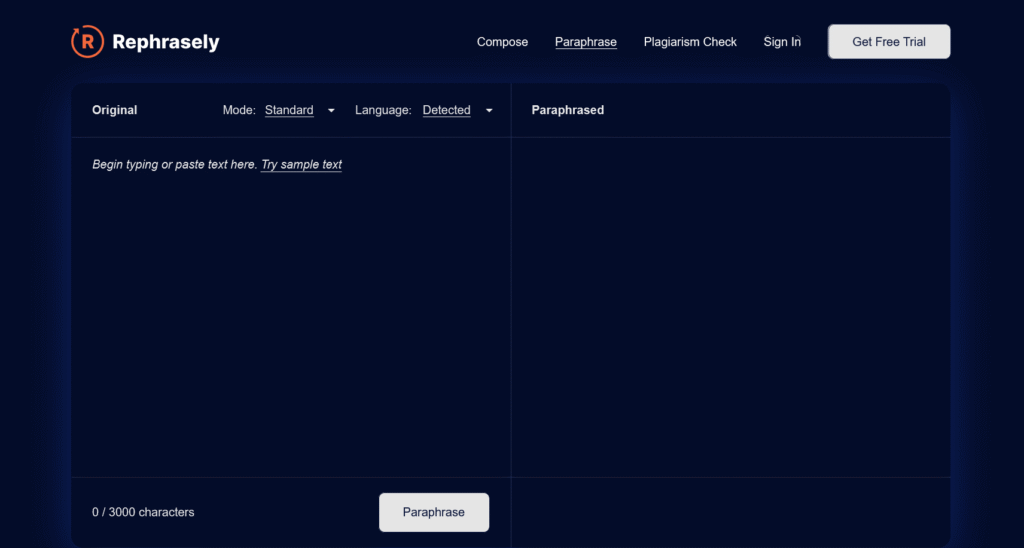Click into the original text input area
The height and width of the screenshot is (548, 1024).
[291, 307]
